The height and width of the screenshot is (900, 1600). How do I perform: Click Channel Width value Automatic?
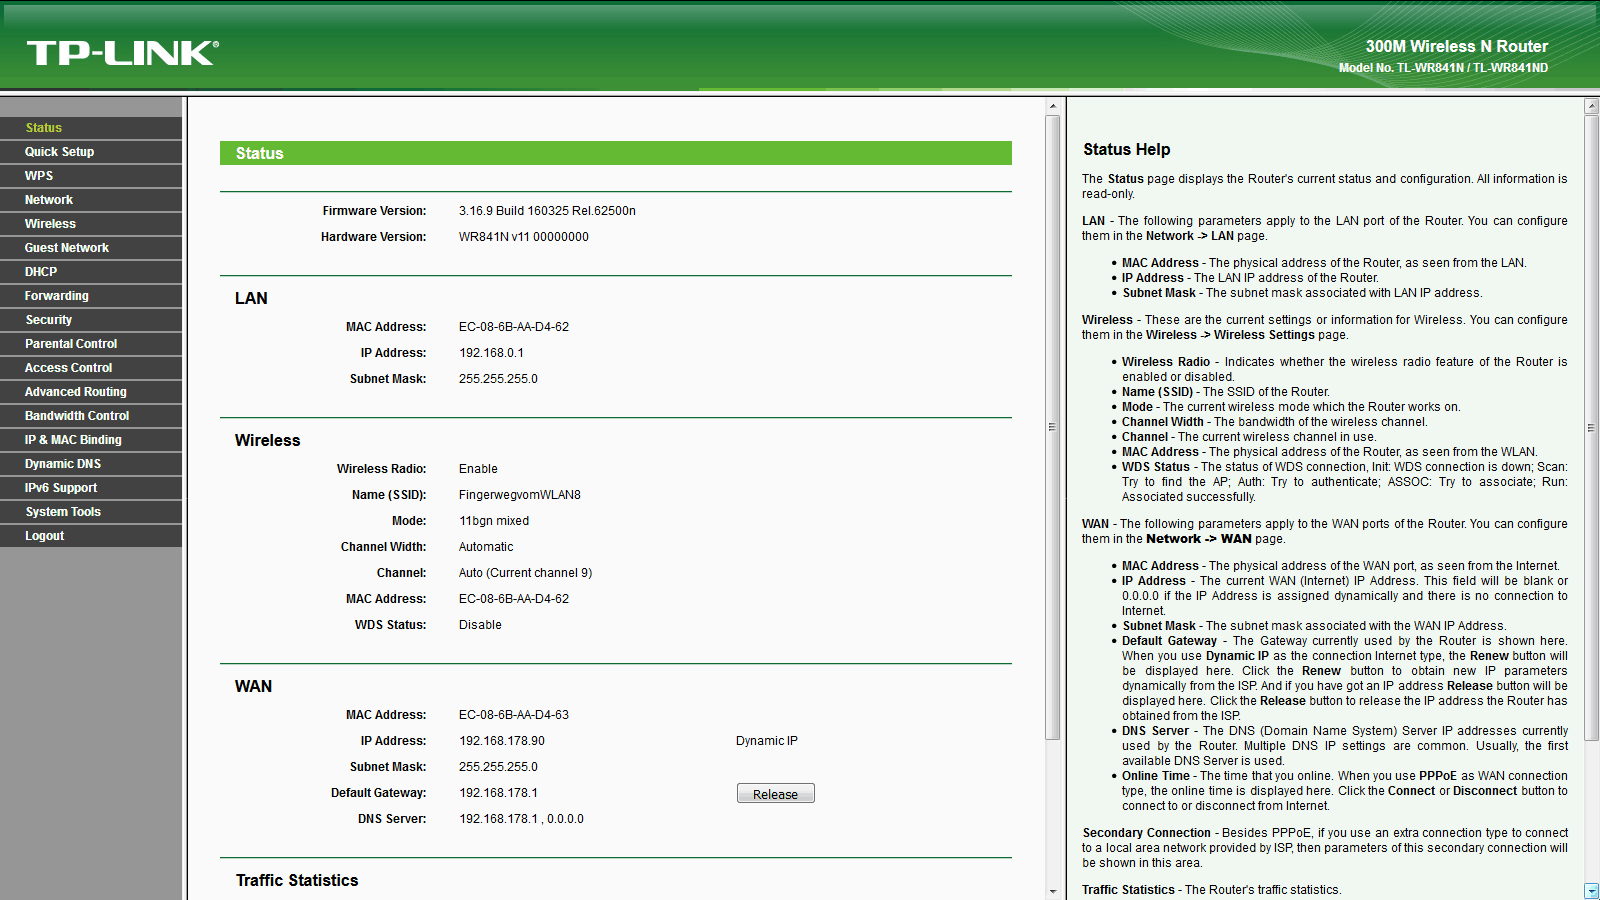click(x=486, y=547)
